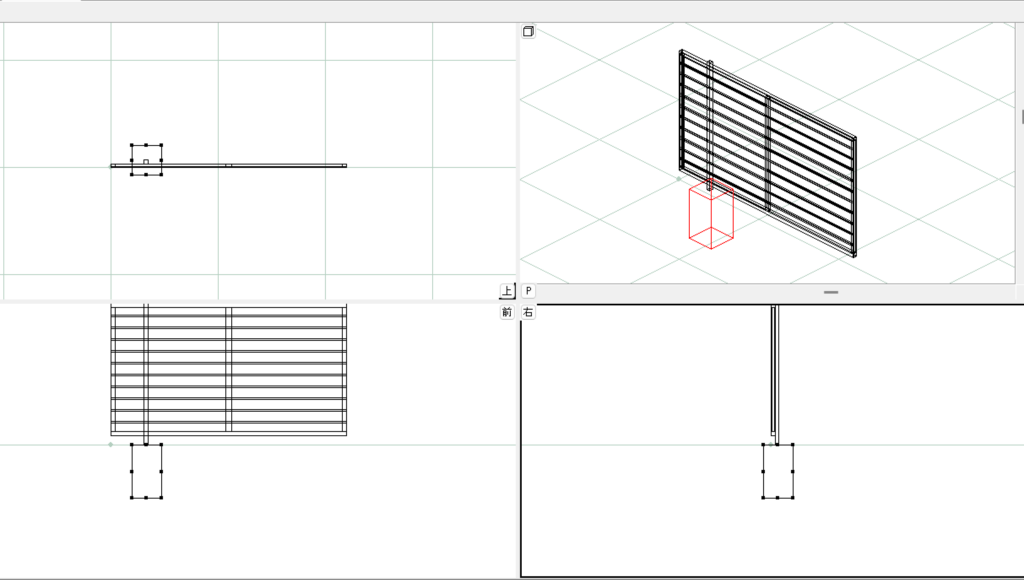
Task: Click top-left selection handle in top view
Action: point(132,146)
